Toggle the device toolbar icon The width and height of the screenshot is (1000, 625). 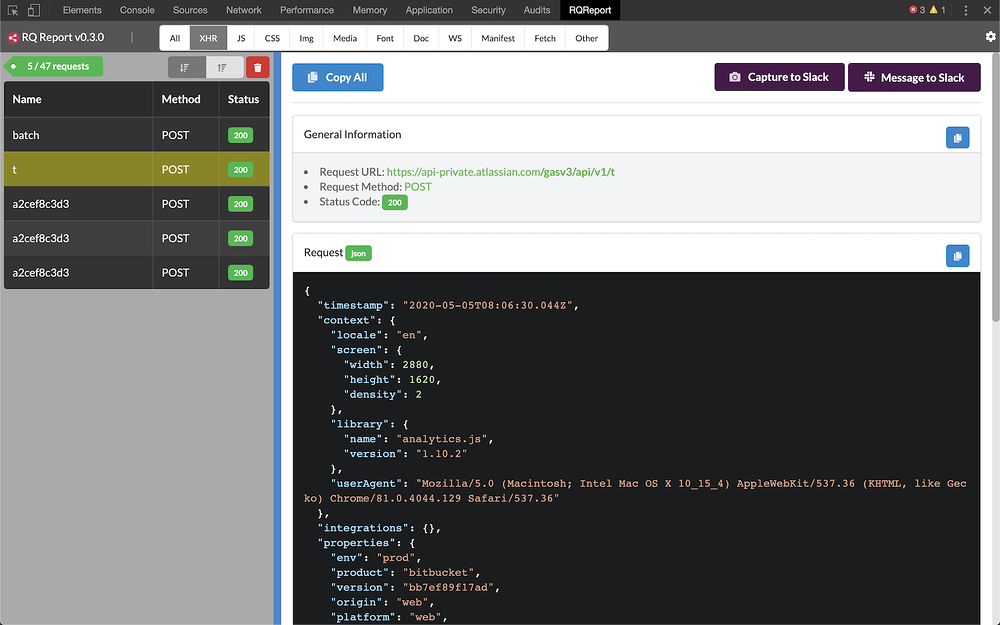[34, 10]
